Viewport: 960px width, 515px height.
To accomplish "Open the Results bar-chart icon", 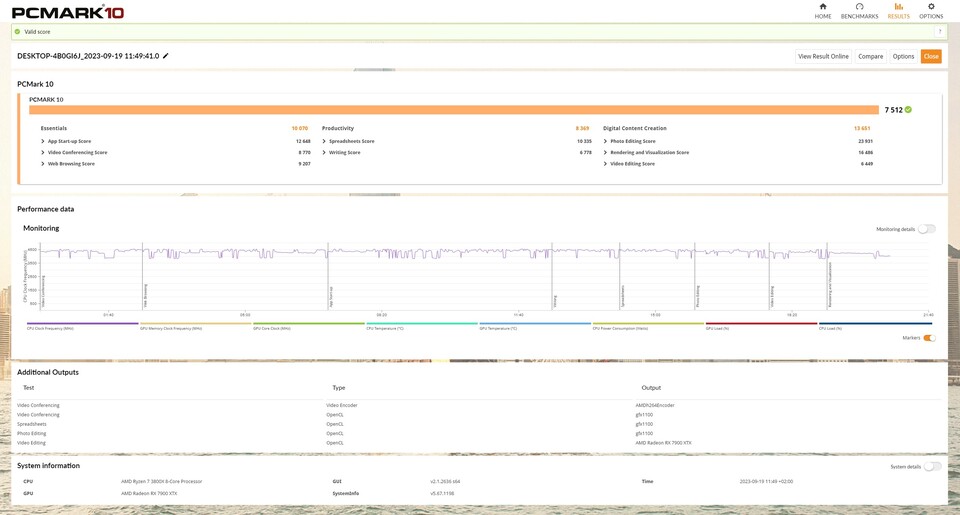I will [x=899, y=7].
